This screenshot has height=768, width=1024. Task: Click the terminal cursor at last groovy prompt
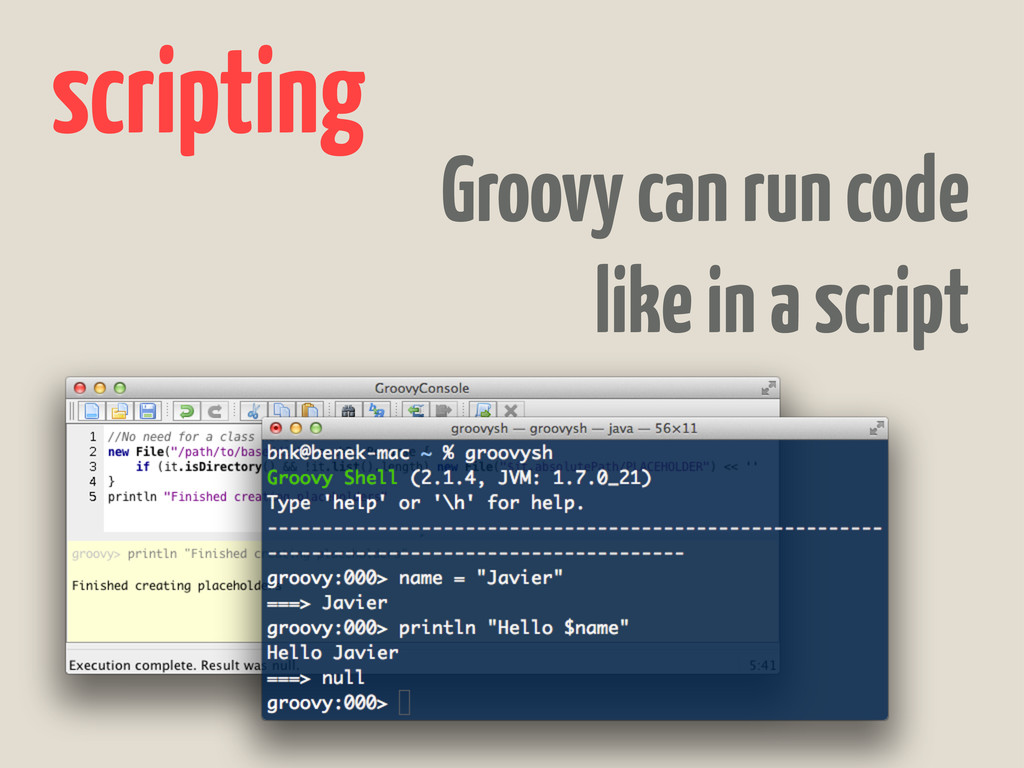404,703
